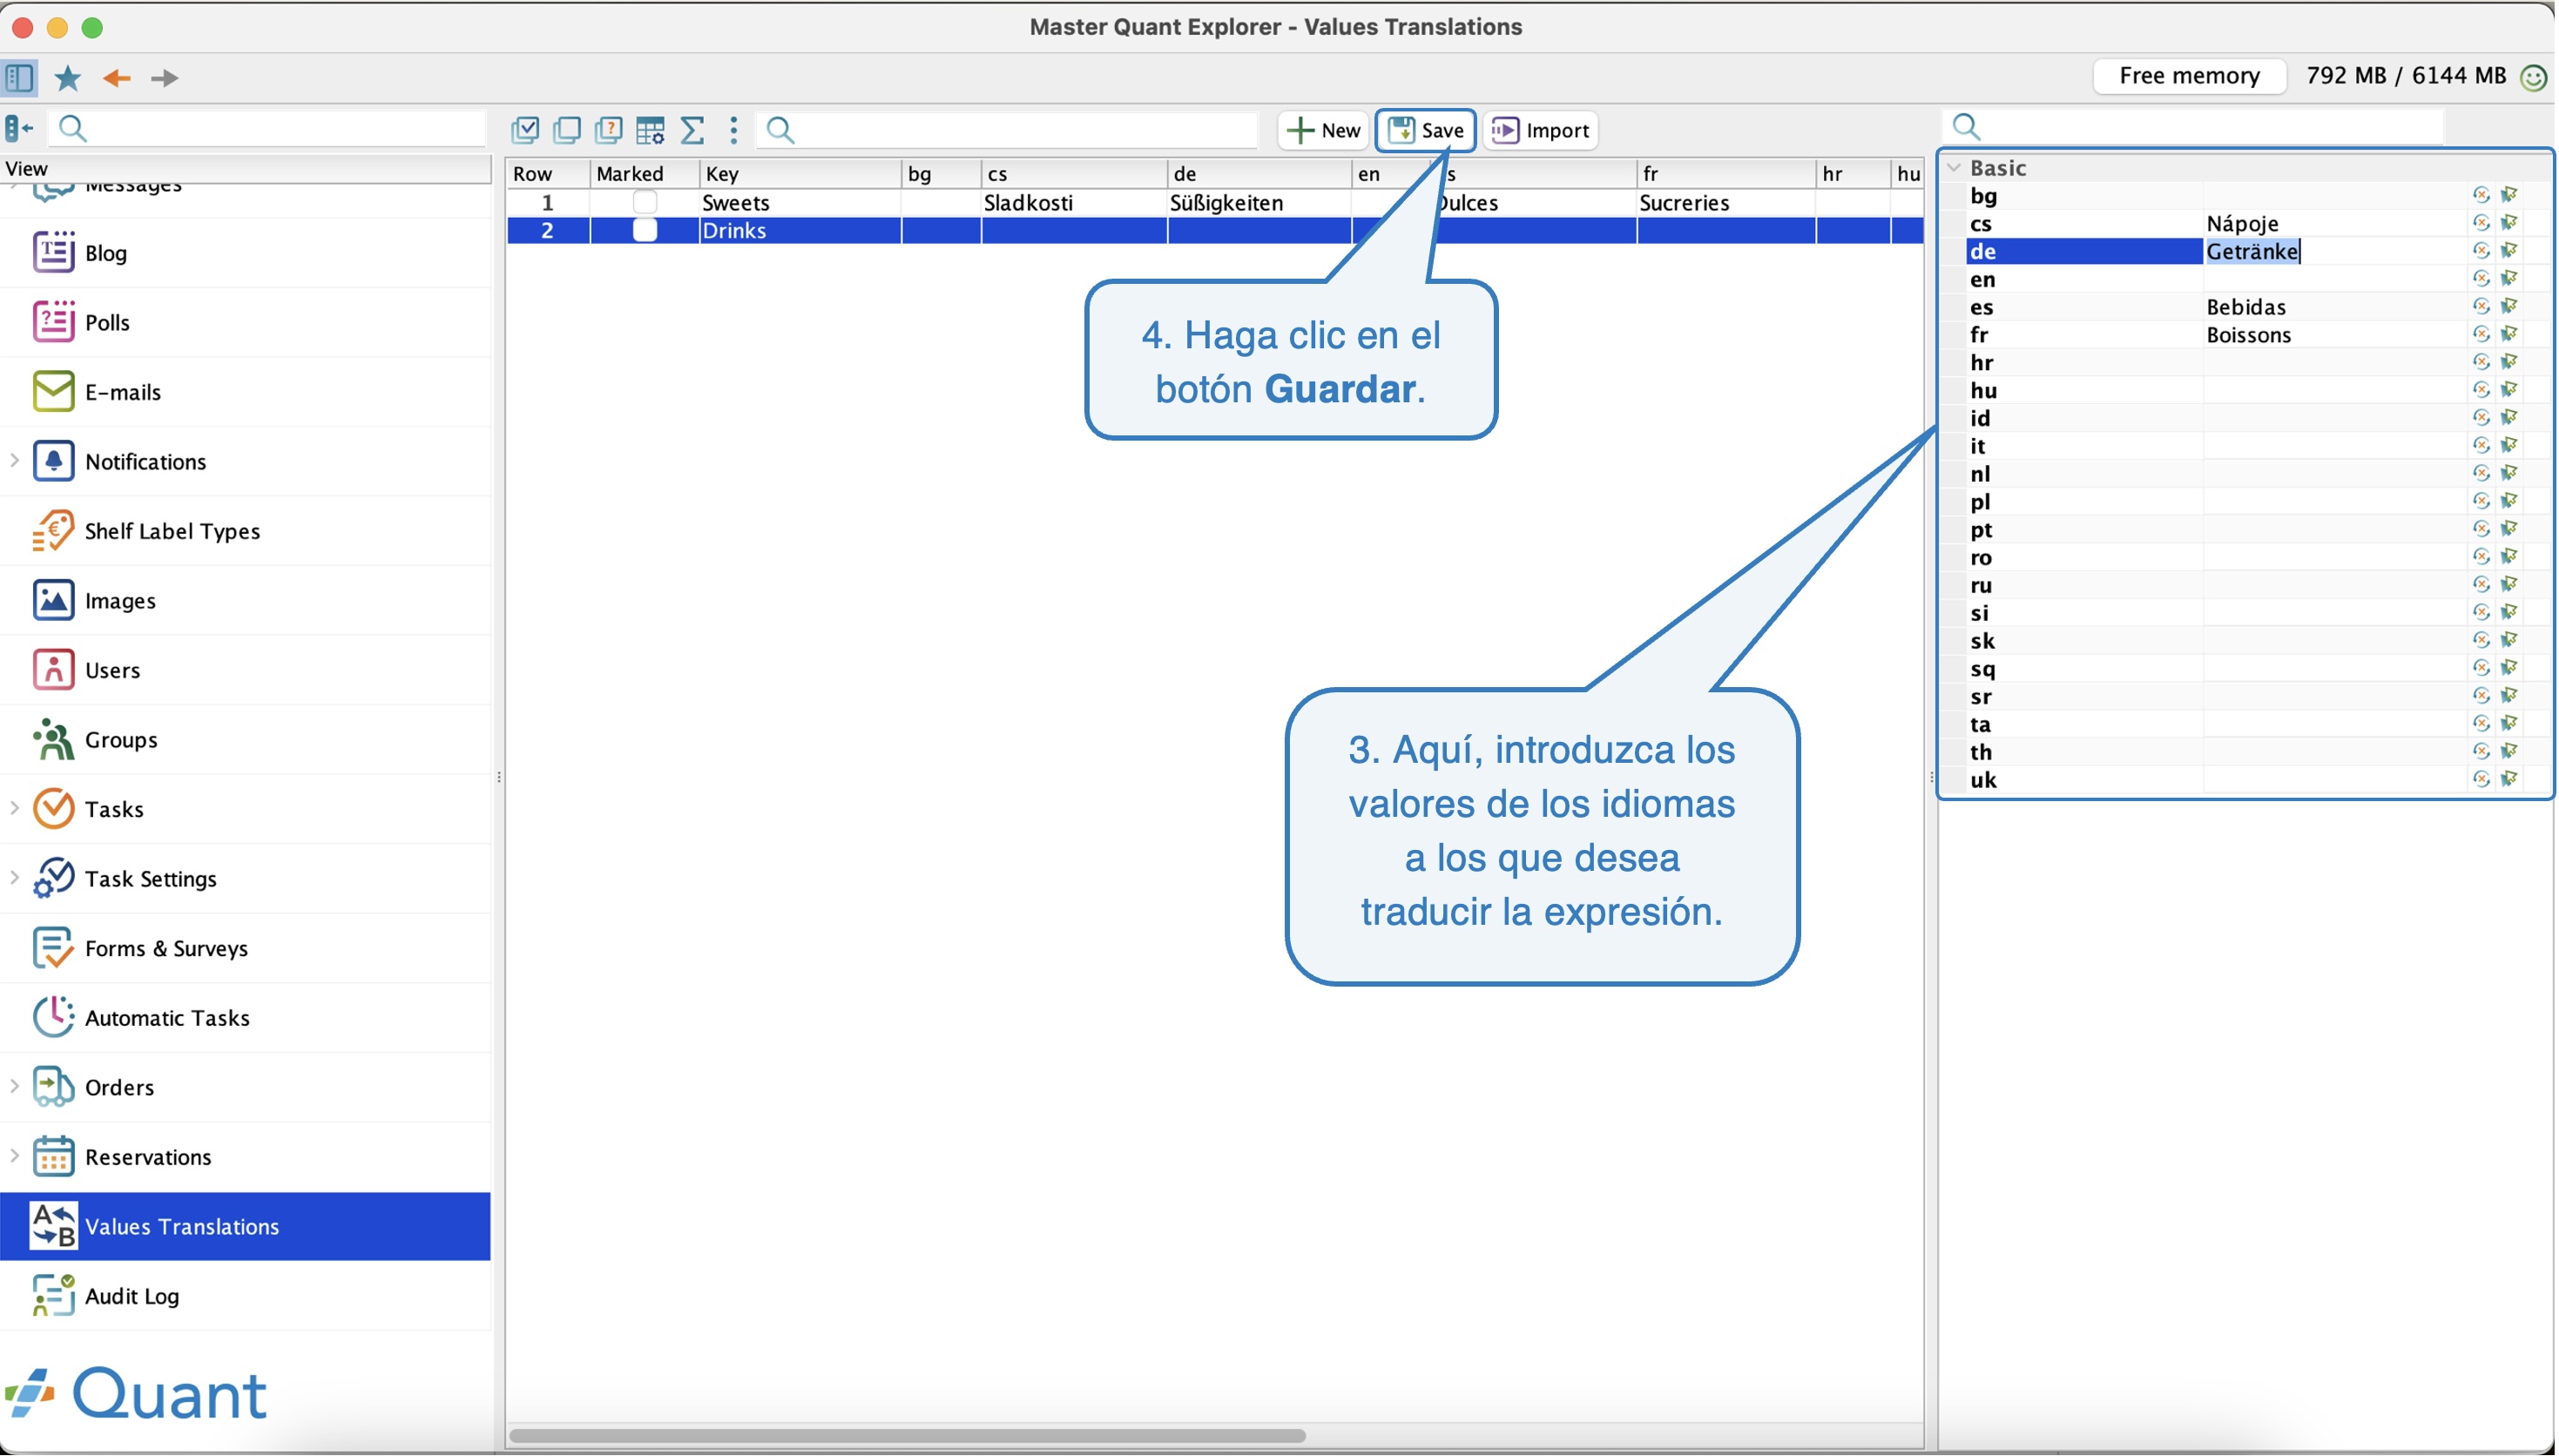Click the E-mails envelope icon

point(53,392)
